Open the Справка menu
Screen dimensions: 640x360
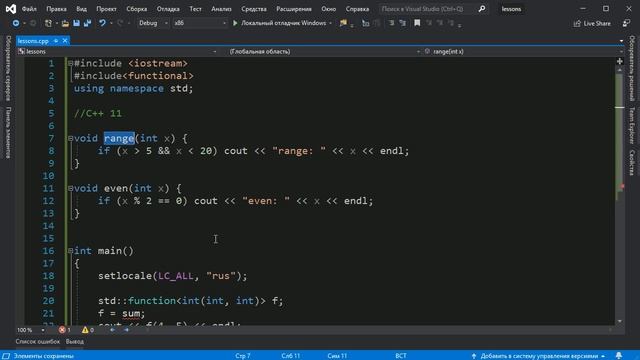coord(357,9)
